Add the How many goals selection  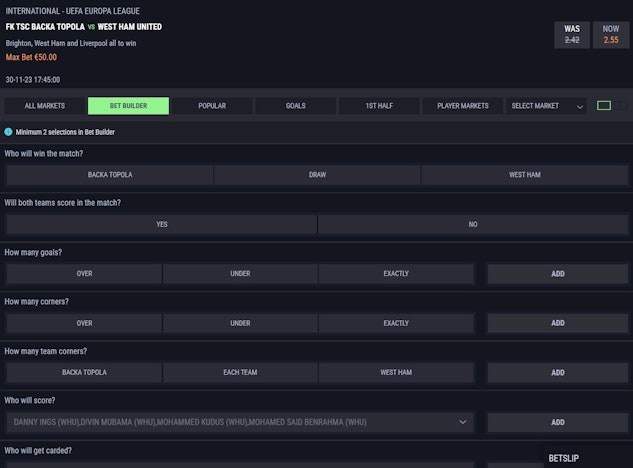558,274
